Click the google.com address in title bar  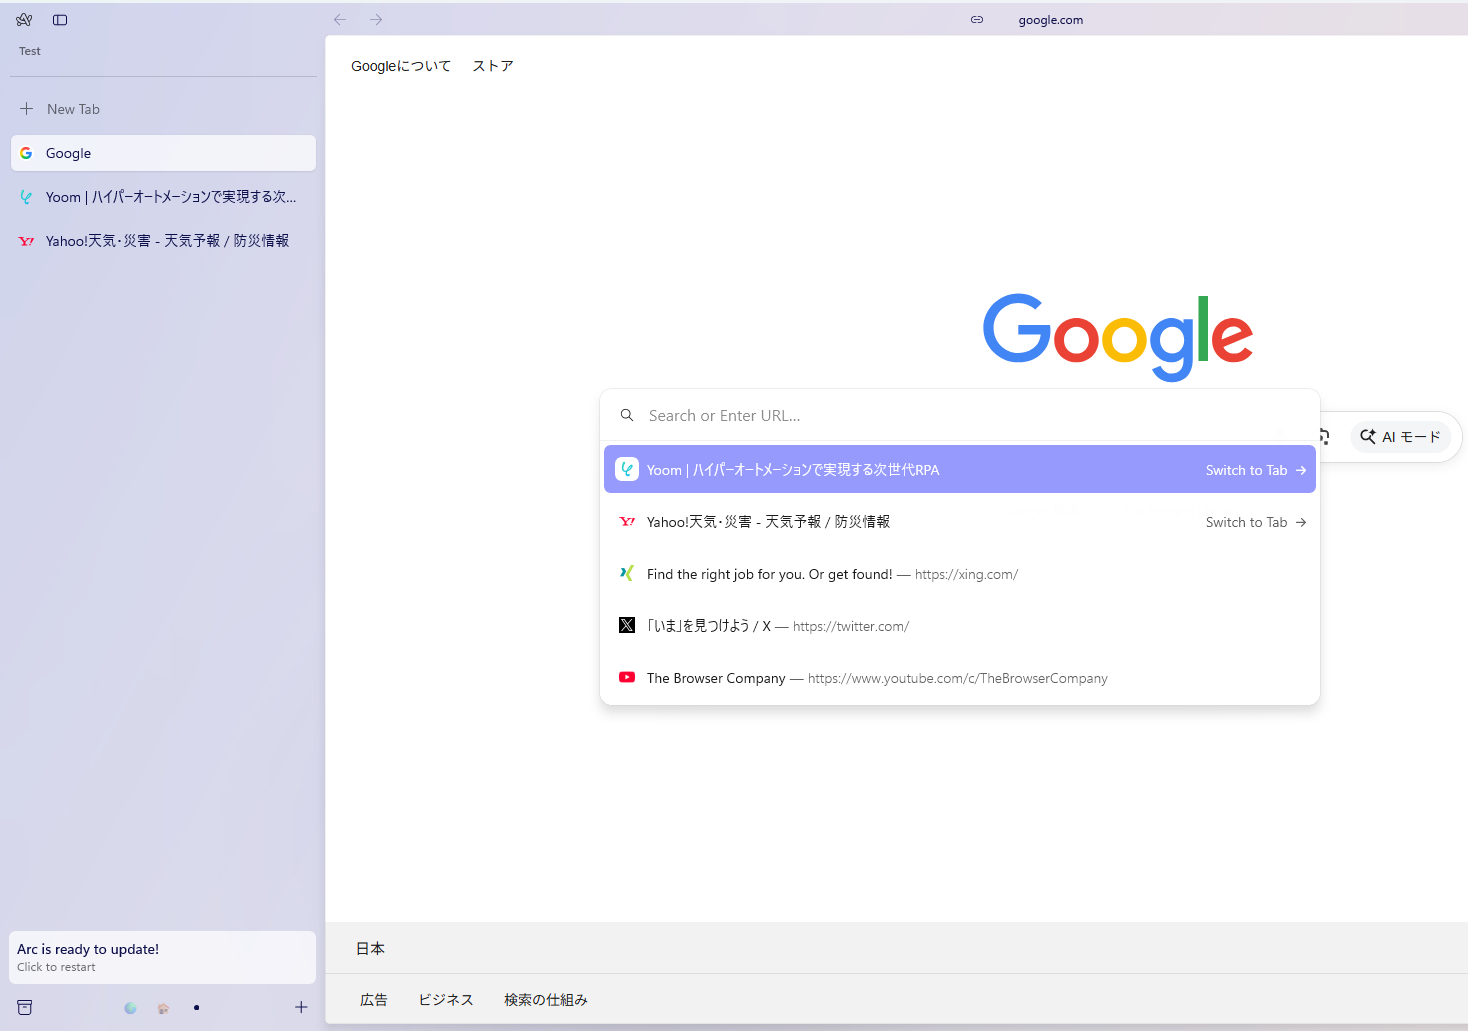[x=1050, y=20]
